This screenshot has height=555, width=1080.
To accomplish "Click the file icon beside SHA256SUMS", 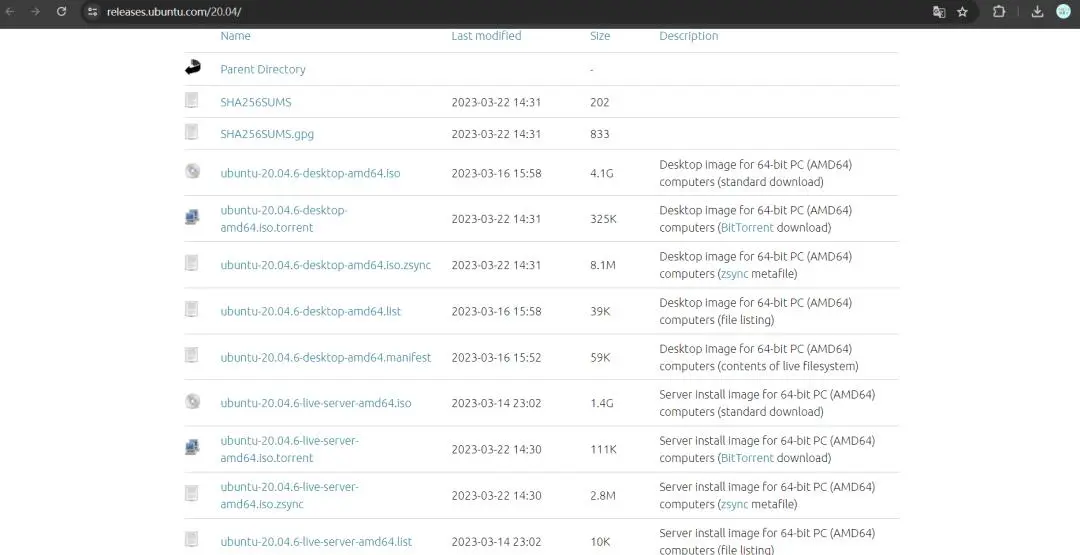I will [191, 100].
